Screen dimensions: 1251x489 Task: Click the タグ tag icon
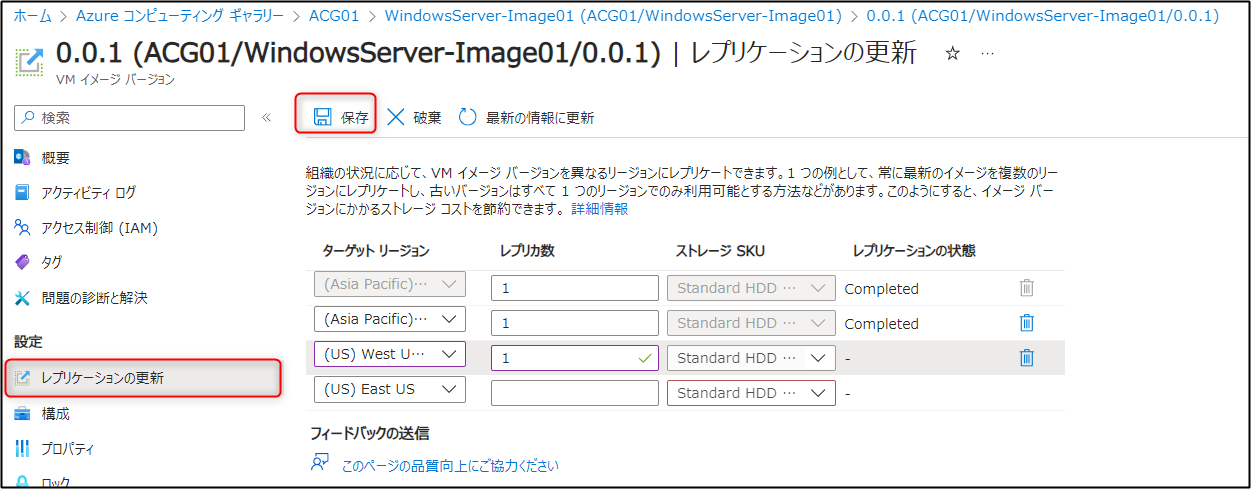point(23,262)
